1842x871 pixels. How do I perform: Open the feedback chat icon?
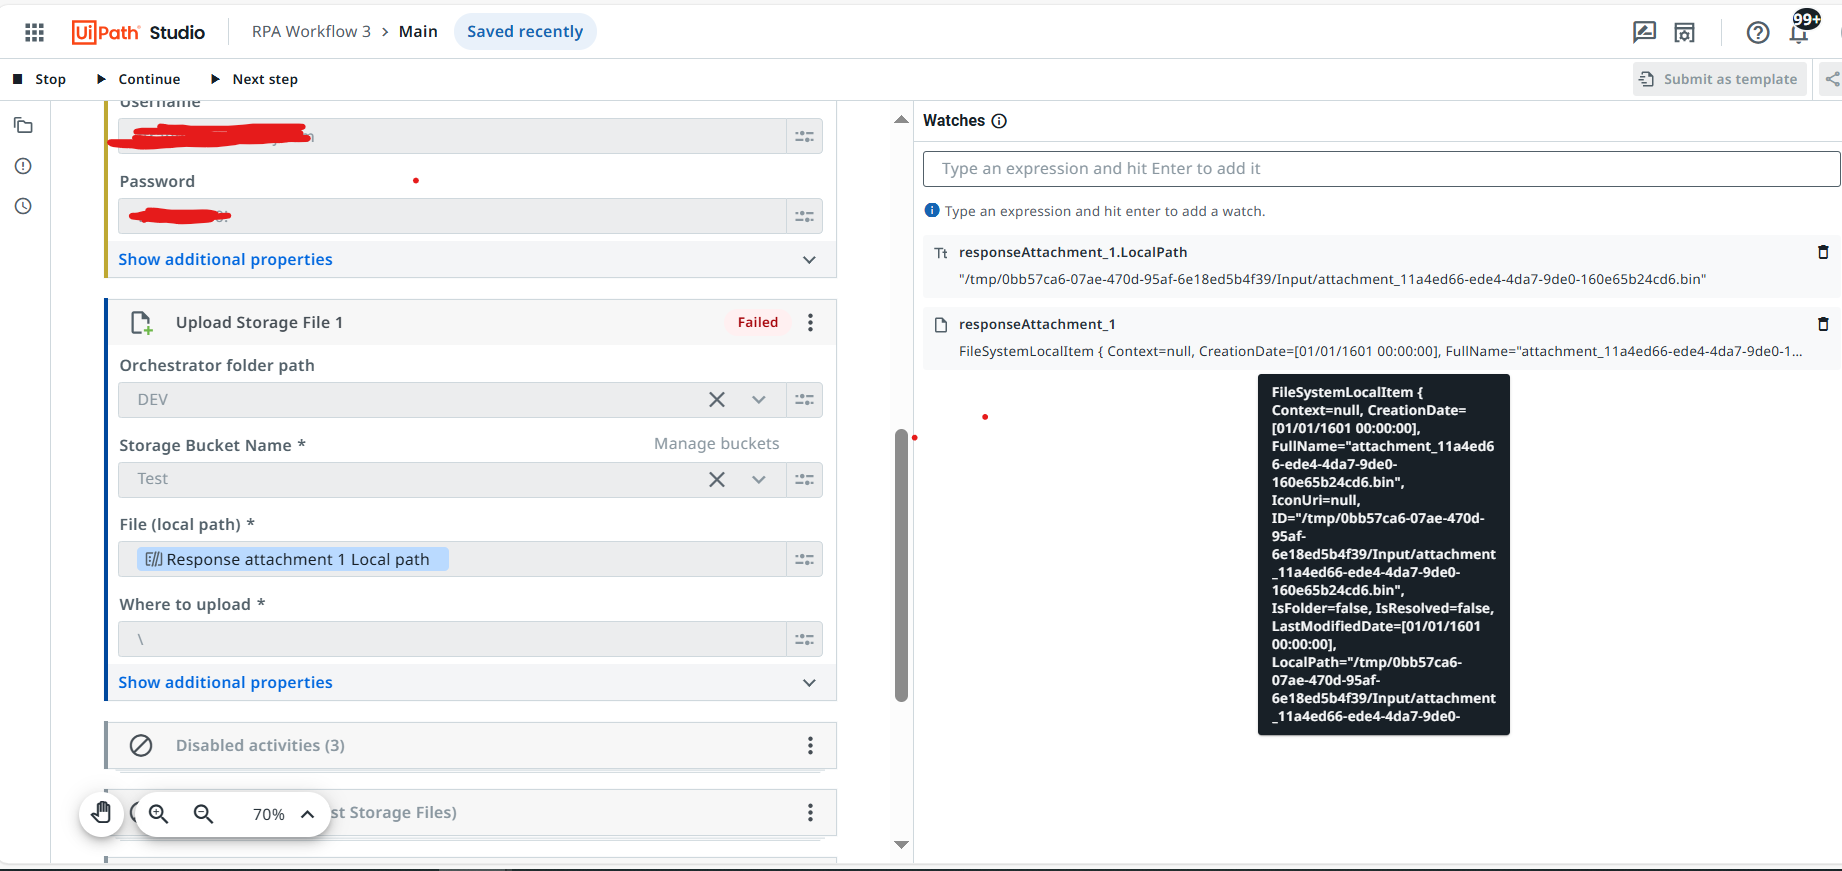tap(1644, 32)
